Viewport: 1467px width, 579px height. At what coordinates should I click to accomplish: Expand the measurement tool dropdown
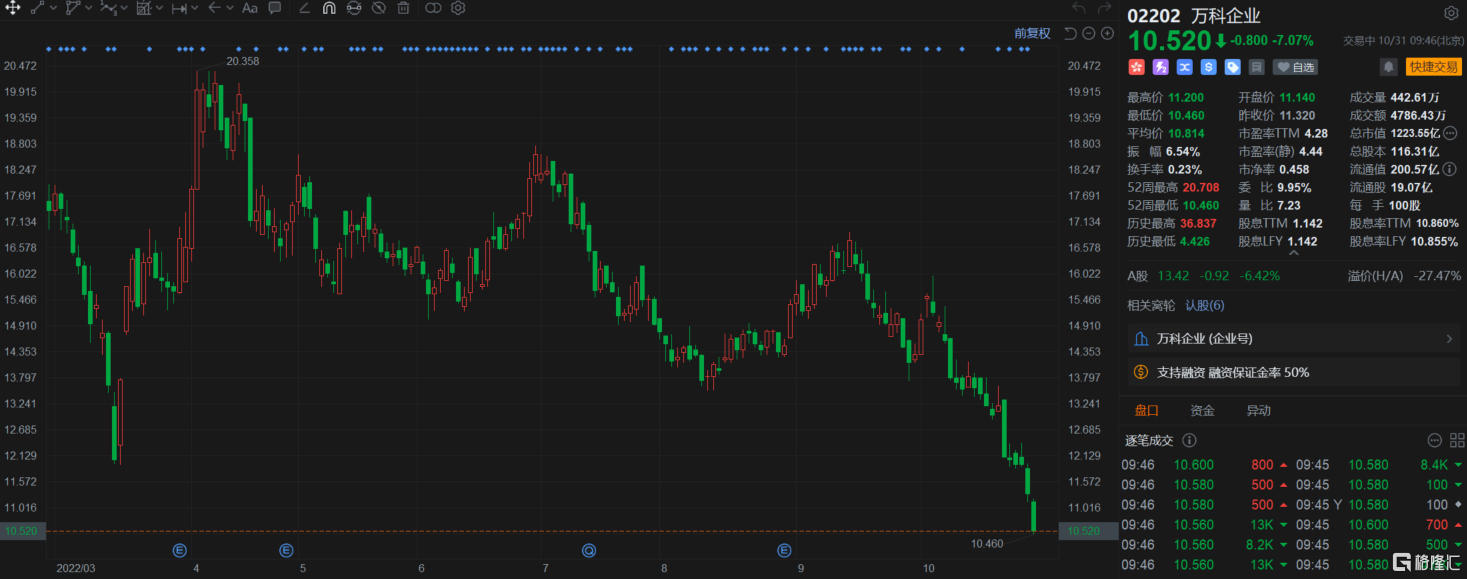pos(195,8)
